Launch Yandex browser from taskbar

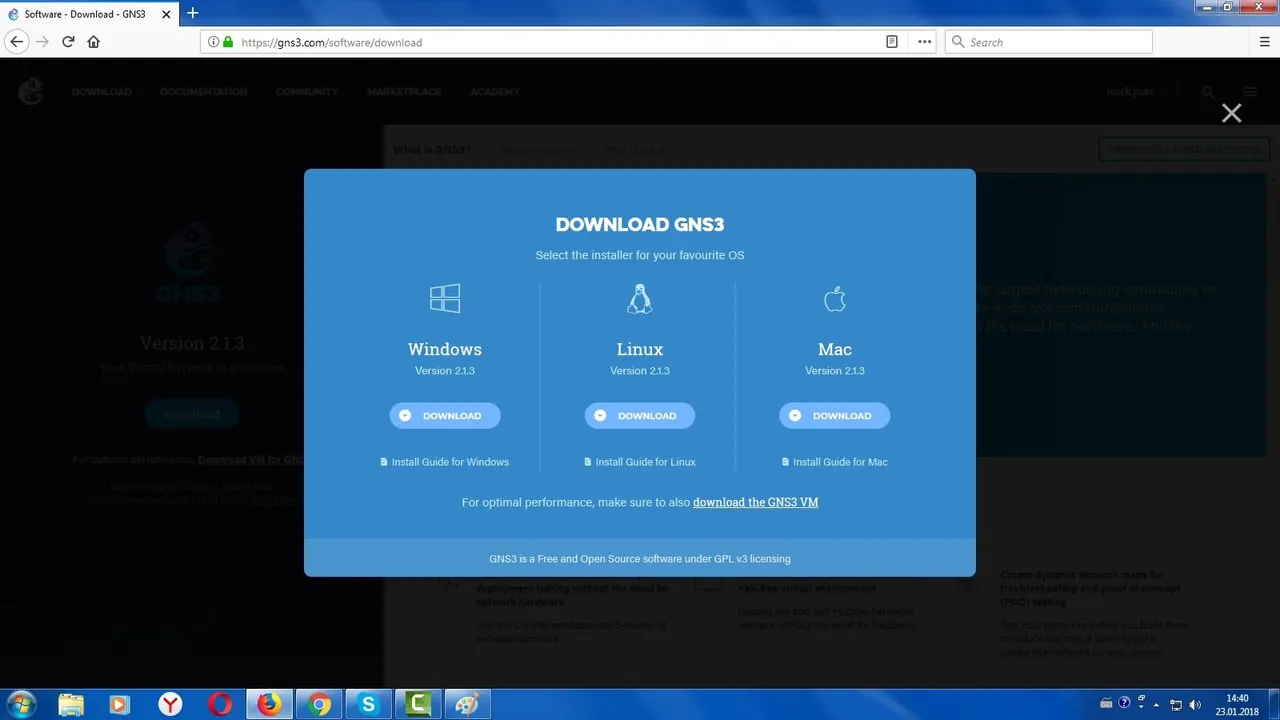click(170, 704)
